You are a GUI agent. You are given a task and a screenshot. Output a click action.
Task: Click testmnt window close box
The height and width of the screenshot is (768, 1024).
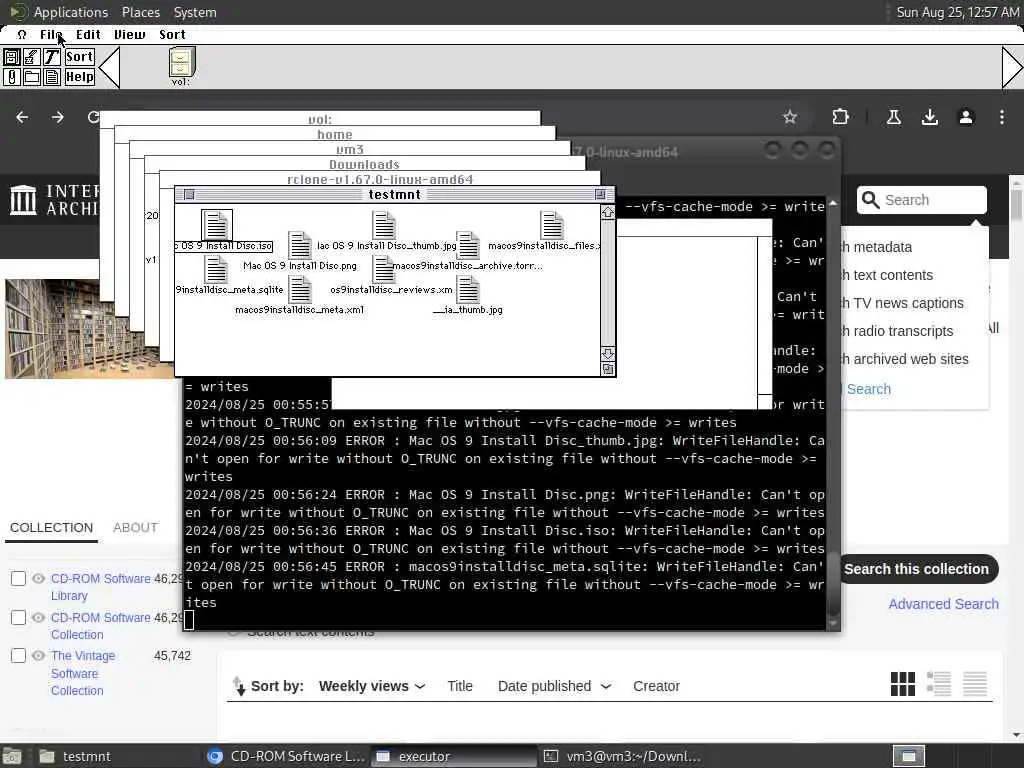tap(189, 195)
